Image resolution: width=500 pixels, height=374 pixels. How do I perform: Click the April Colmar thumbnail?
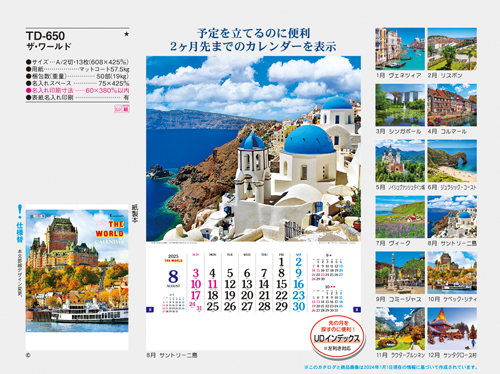coord(452,105)
